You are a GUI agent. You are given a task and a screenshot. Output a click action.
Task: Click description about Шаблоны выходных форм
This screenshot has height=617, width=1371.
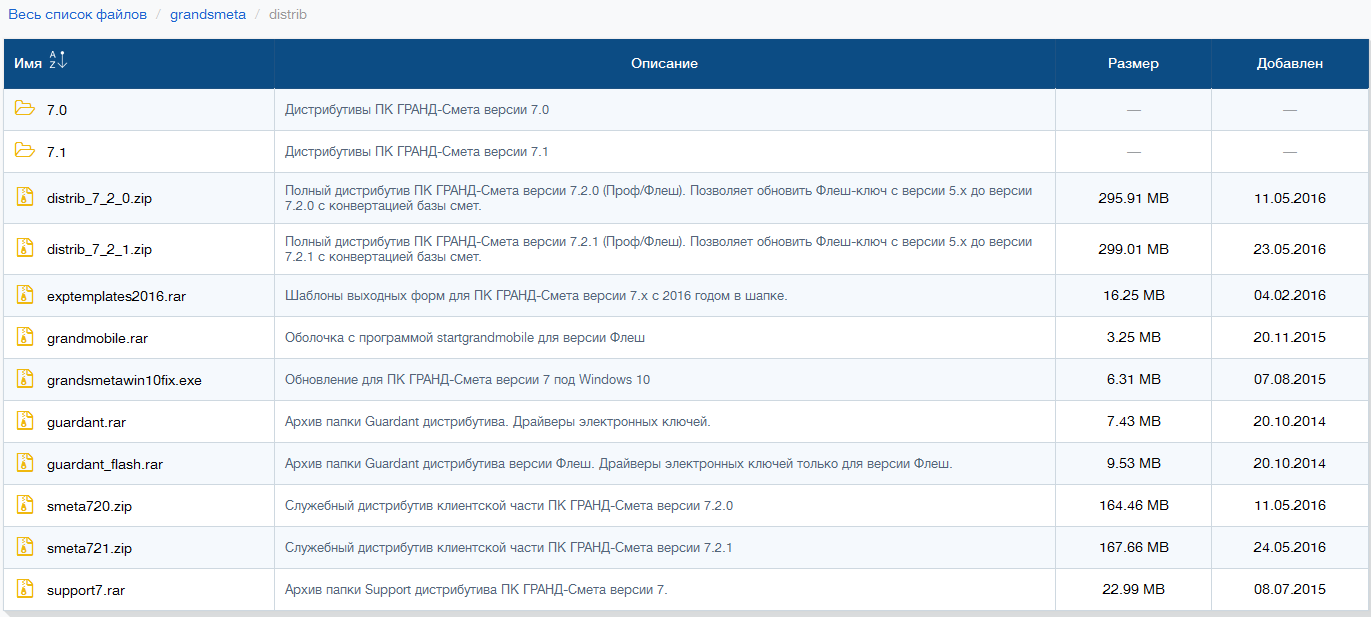point(536,296)
